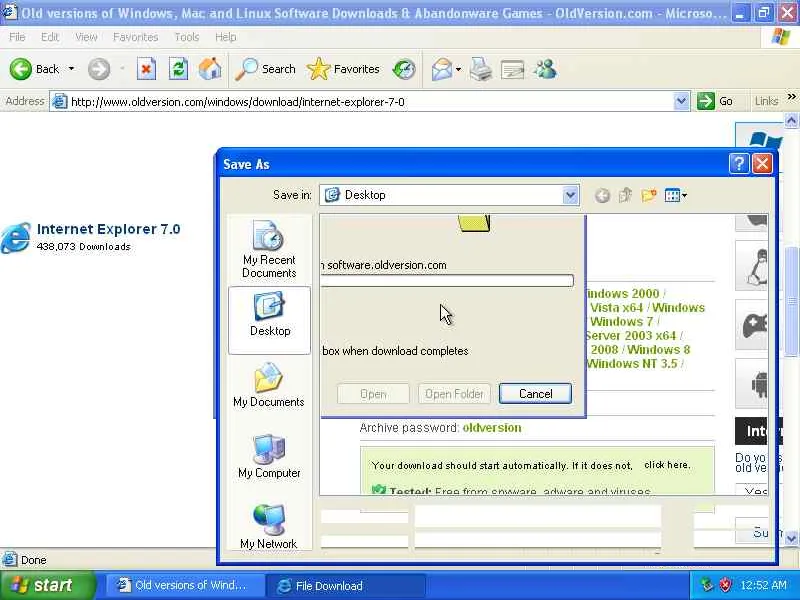Click the Internet Explorer logo icon
This screenshot has width=800, height=600.
(15, 238)
